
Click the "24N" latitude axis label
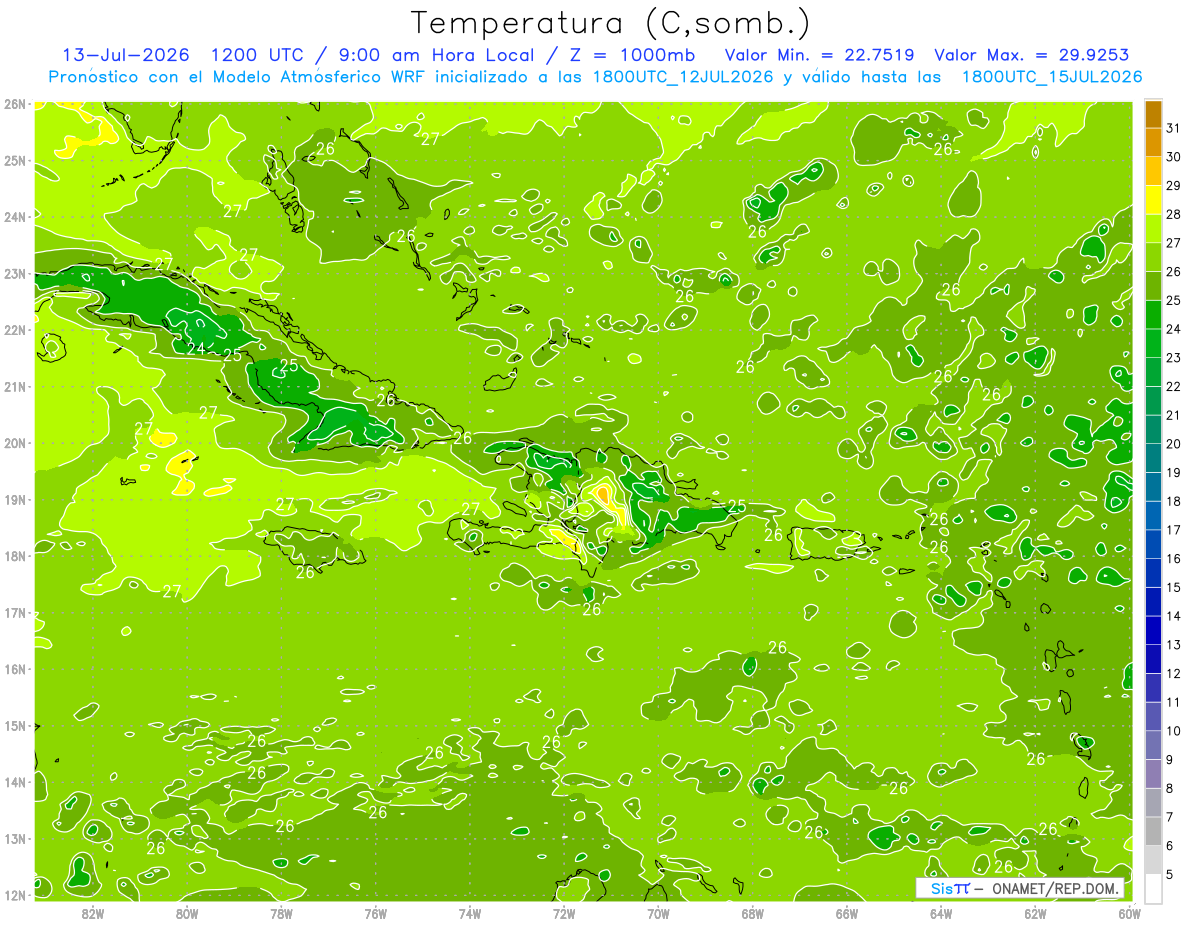[14, 217]
